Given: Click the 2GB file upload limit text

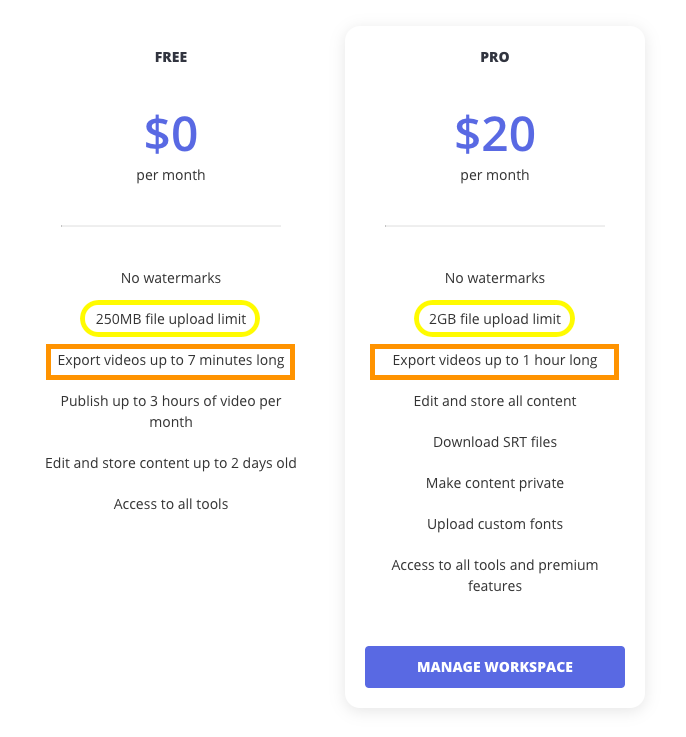Looking at the screenshot, I should [494, 319].
